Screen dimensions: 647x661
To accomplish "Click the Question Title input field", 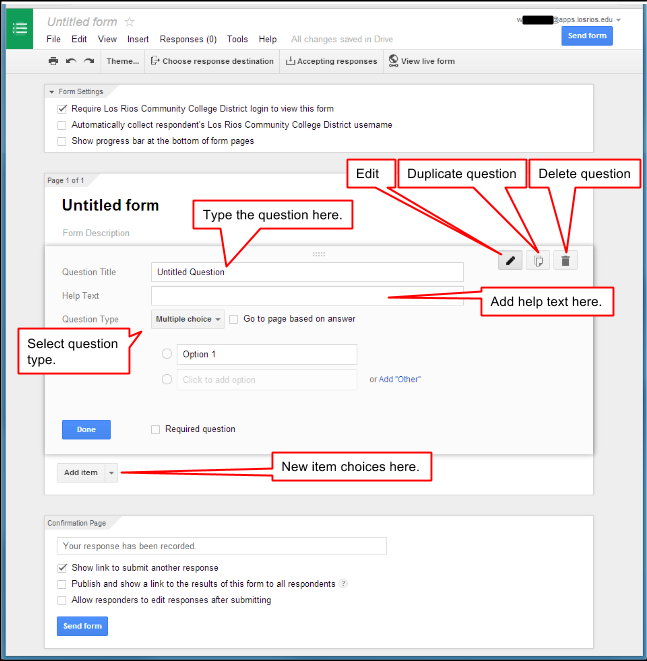I will (x=307, y=272).
